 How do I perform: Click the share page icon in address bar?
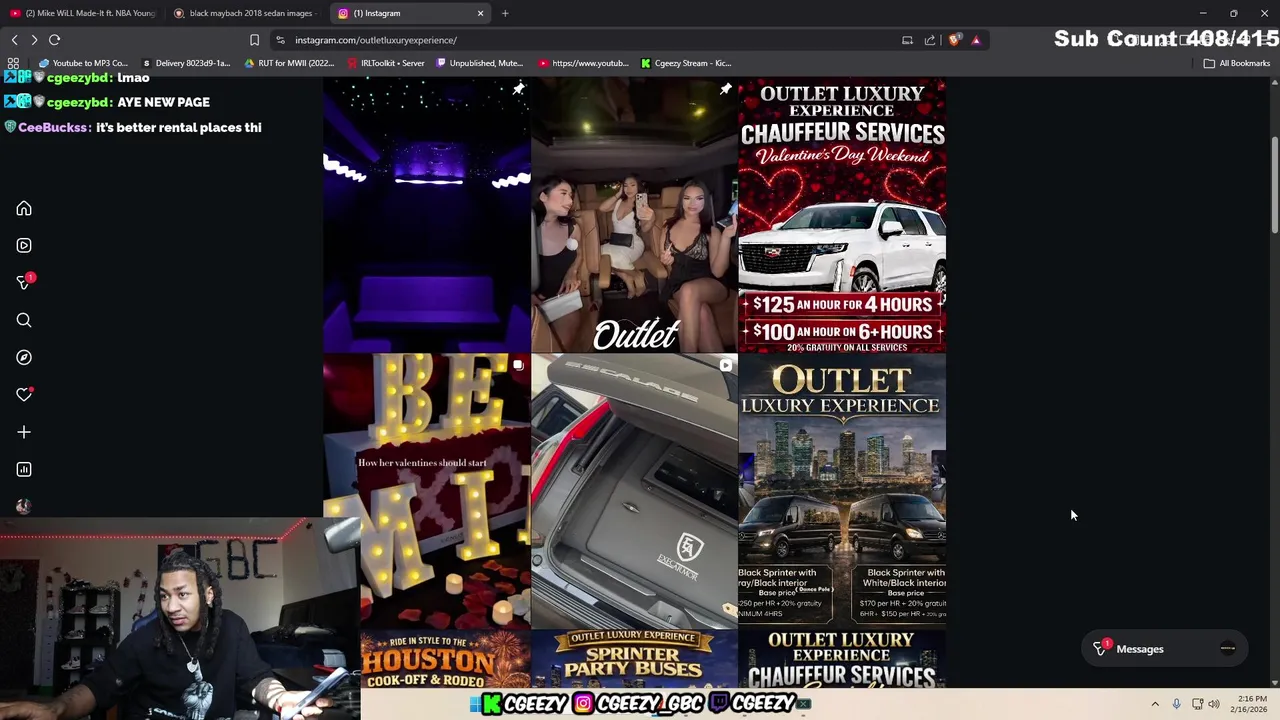pyautogui.click(x=930, y=40)
